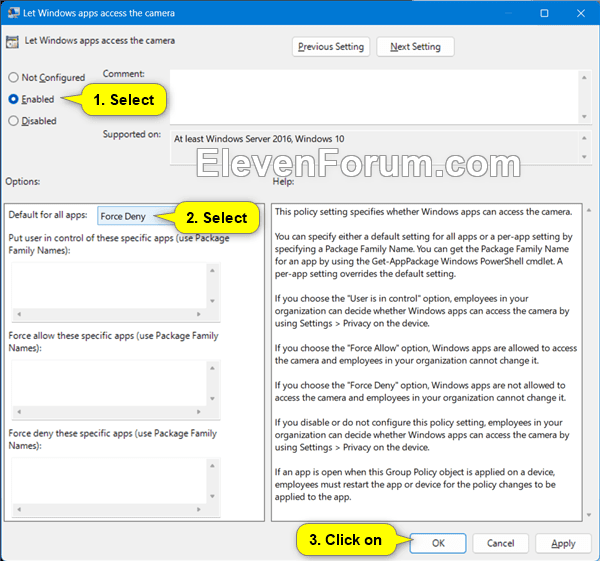The image size is (600, 561).
Task: Click the 'Force deny these specific apps' label
Action: click(x=112, y=439)
